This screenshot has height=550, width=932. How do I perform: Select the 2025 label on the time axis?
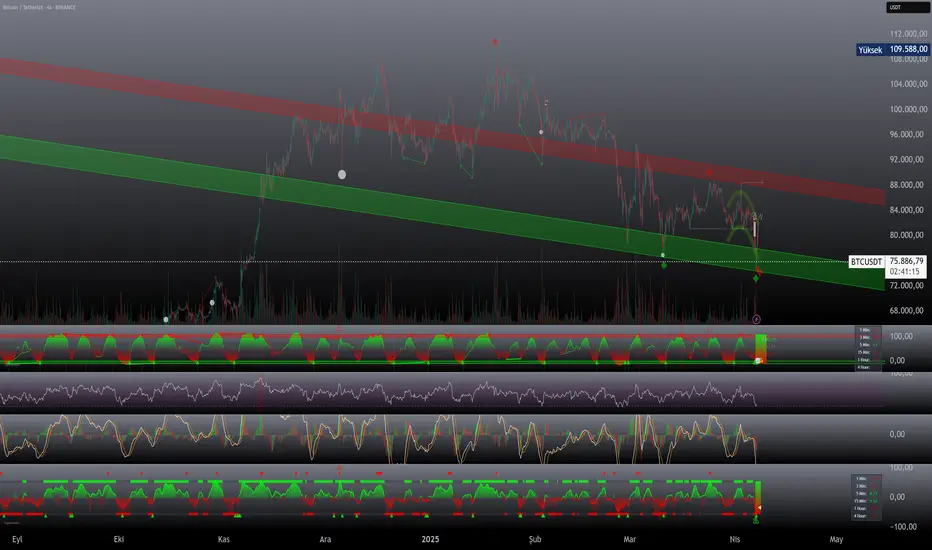point(430,539)
